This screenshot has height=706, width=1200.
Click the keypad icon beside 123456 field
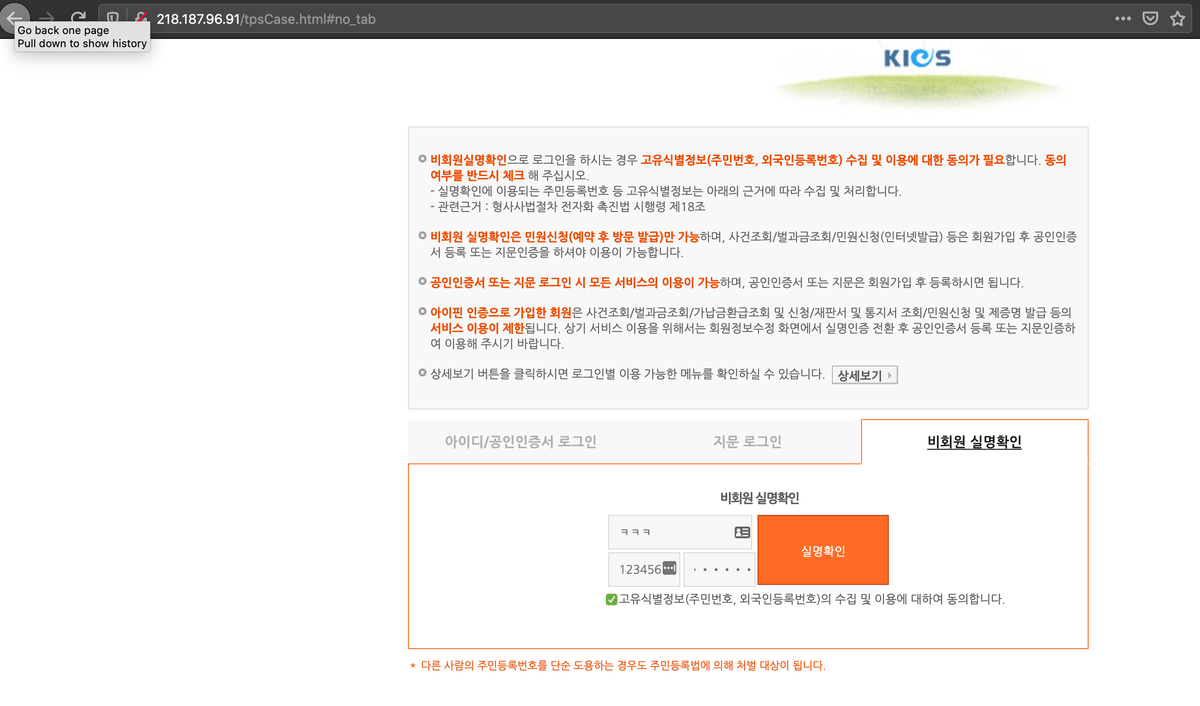tap(670, 568)
